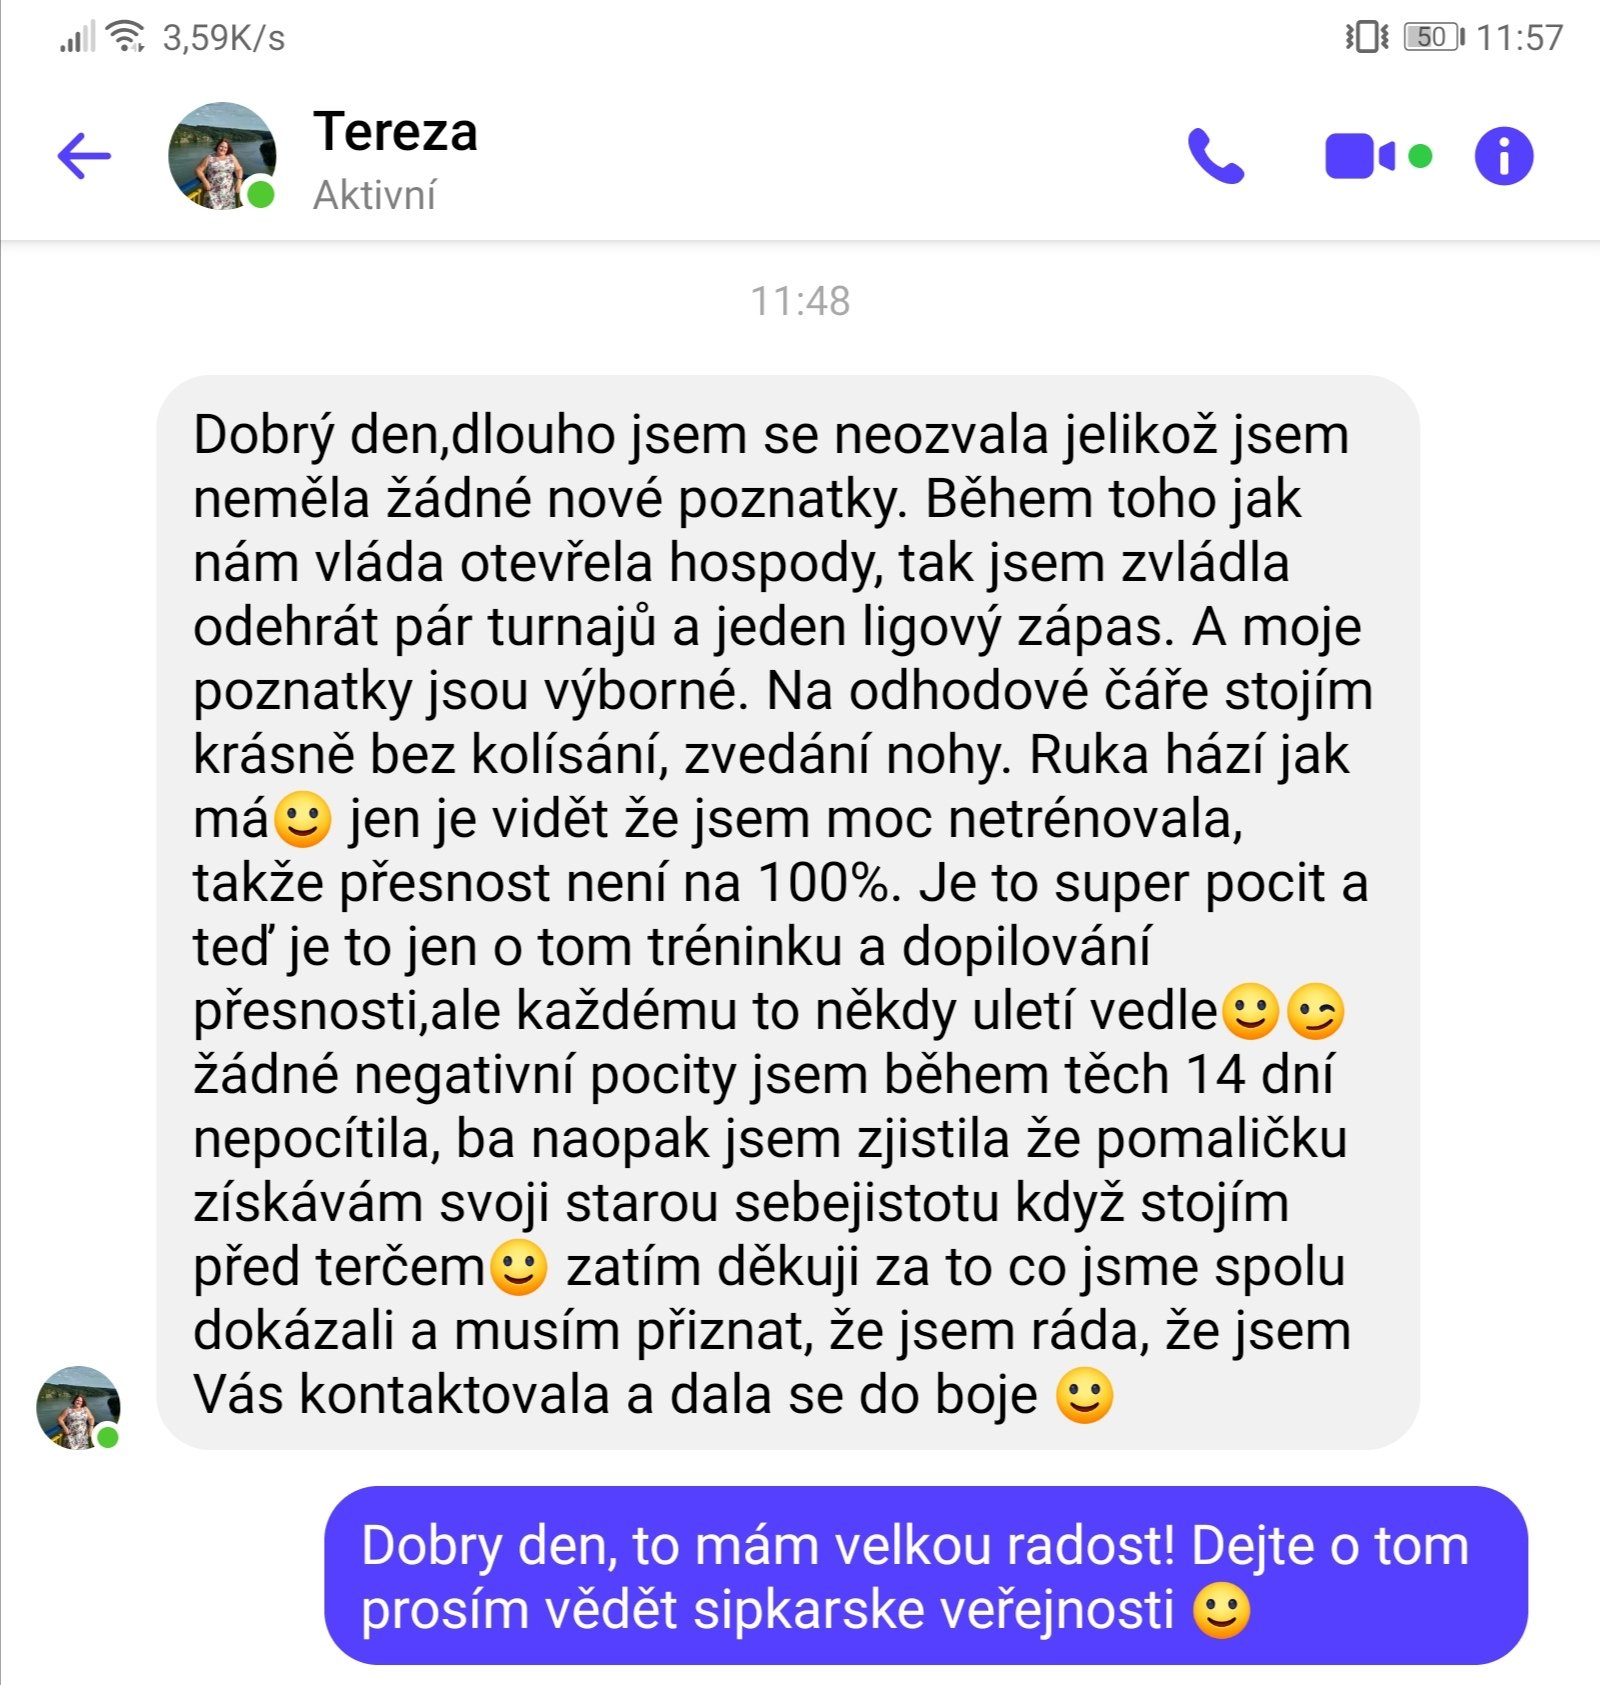Start video call with camera icon
The height and width of the screenshot is (1685, 1600).
(x=1360, y=156)
